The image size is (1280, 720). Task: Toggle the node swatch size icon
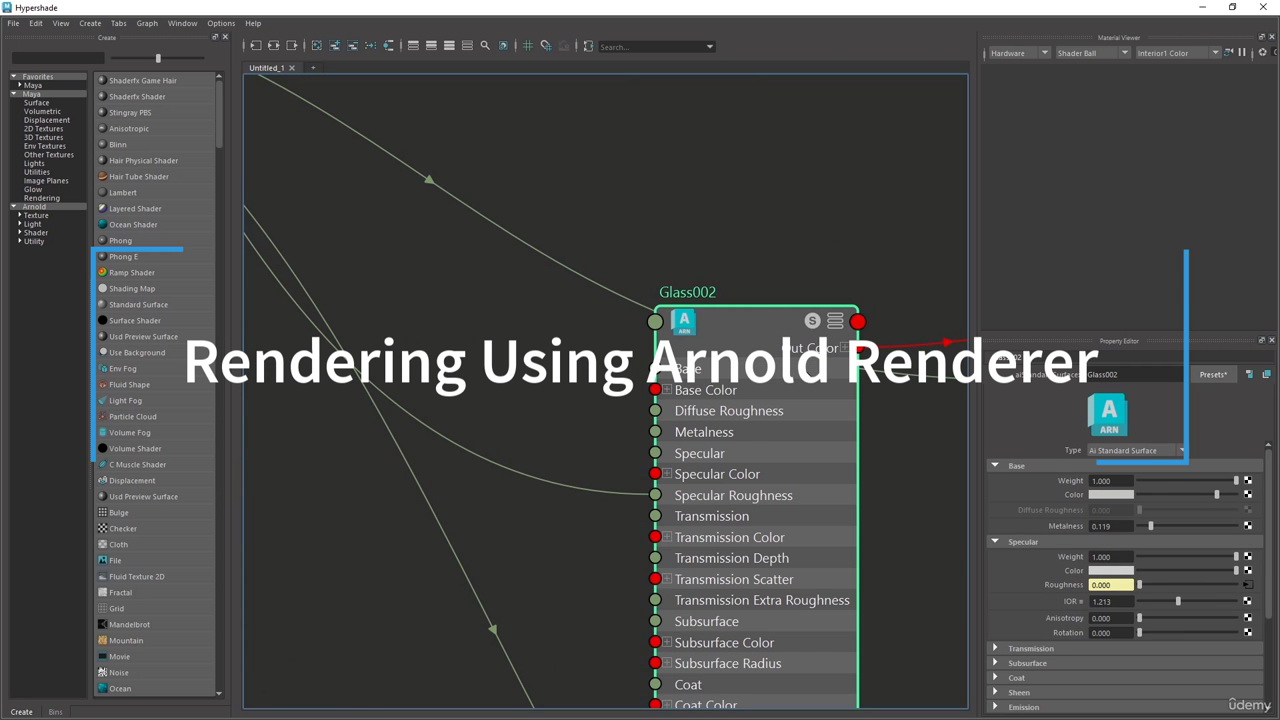click(x=503, y=46)
